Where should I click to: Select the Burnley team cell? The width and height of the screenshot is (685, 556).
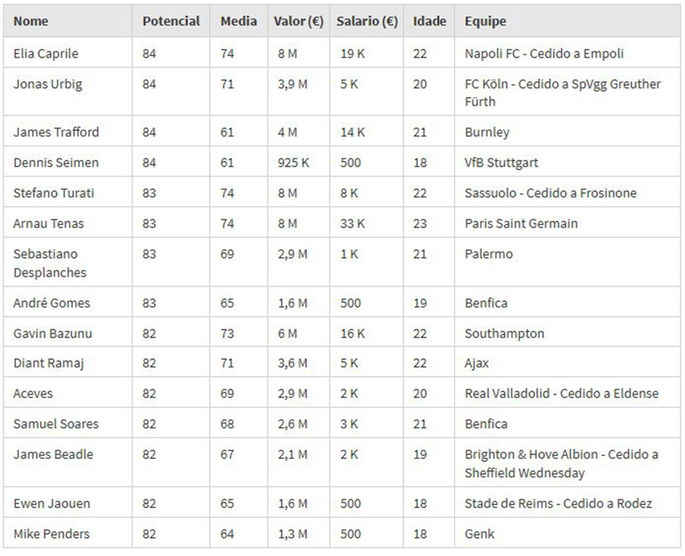pos(487,132)
